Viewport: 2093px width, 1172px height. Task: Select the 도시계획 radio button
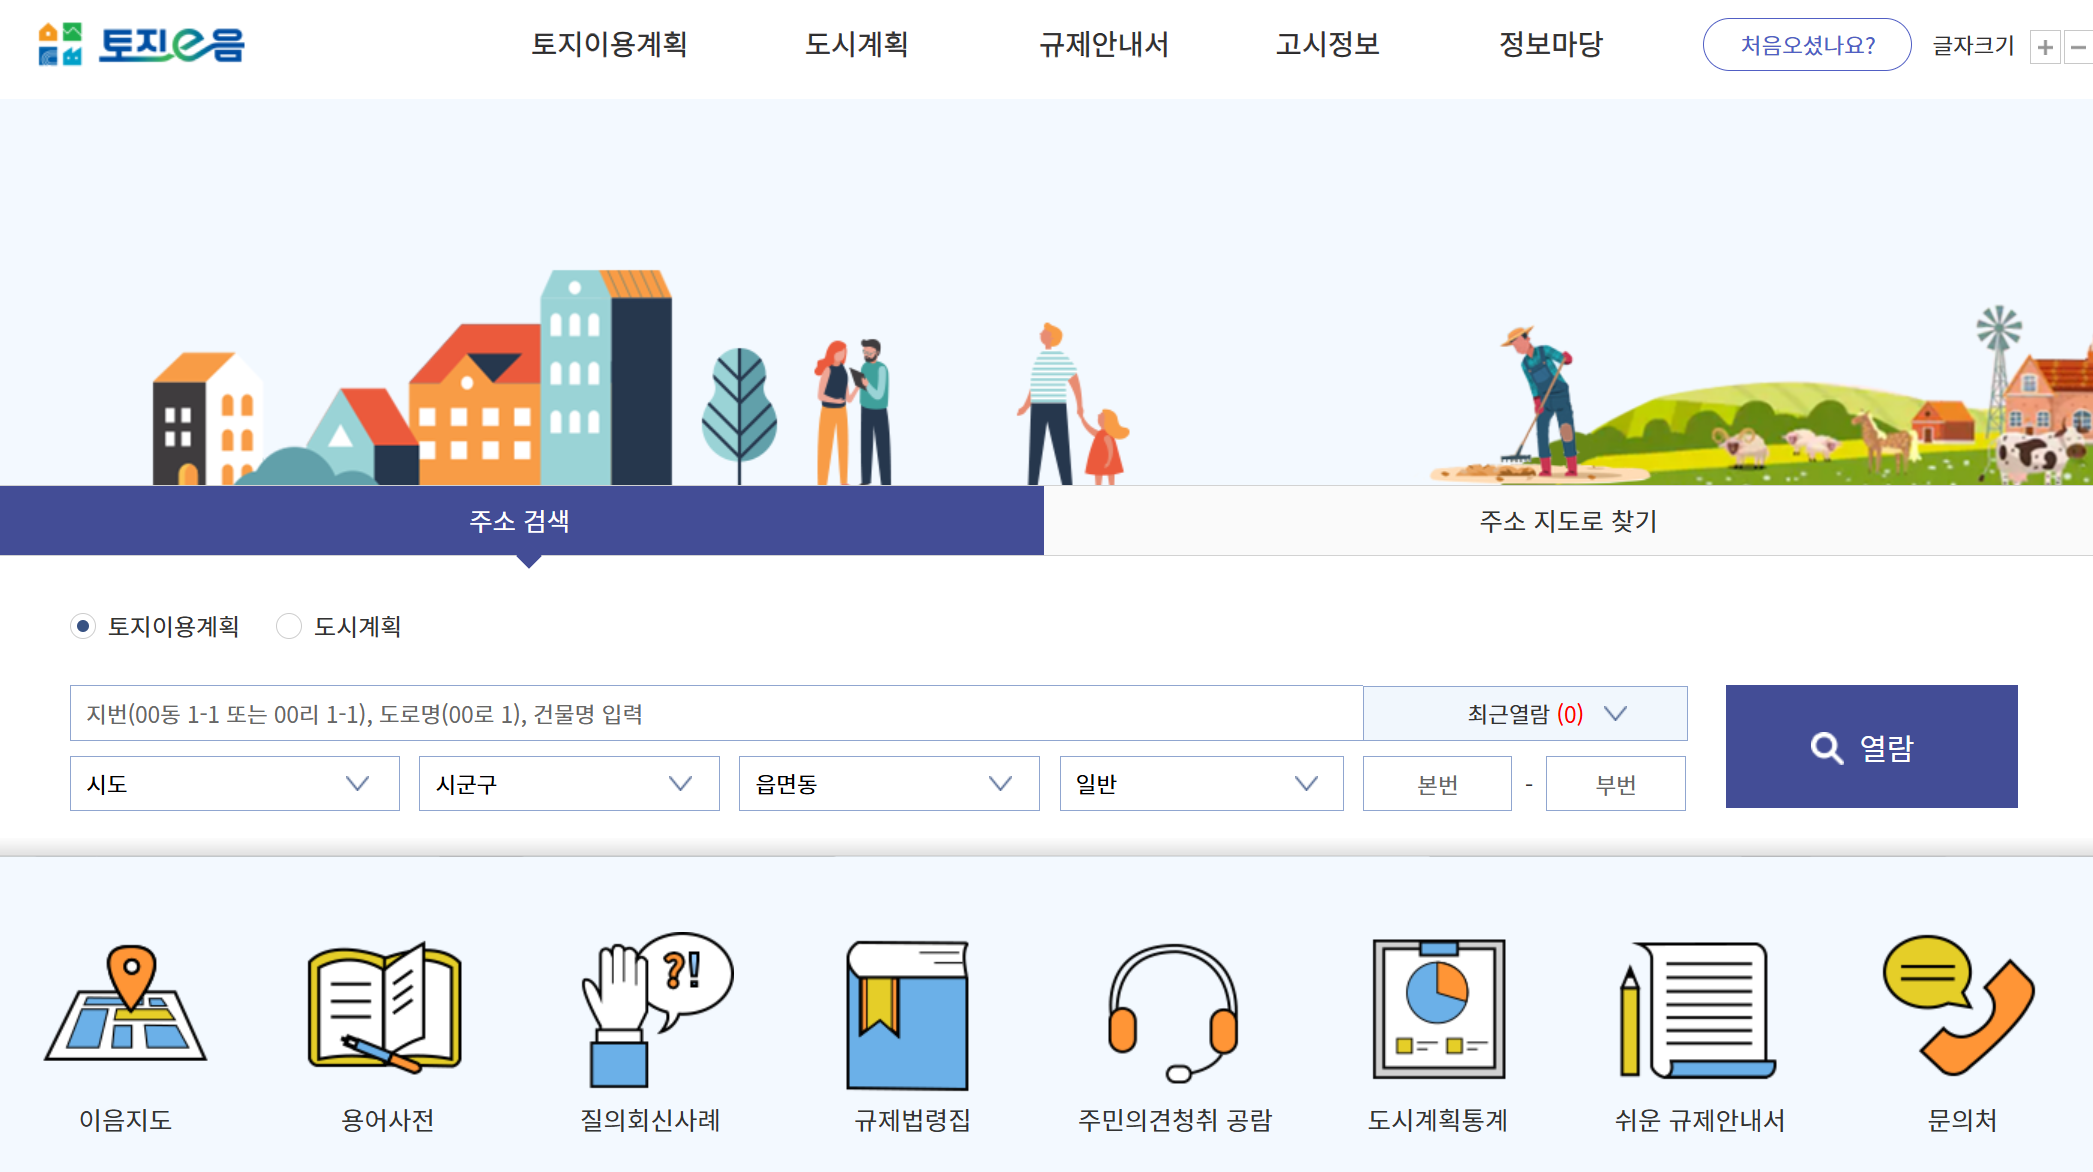[289, 626]
